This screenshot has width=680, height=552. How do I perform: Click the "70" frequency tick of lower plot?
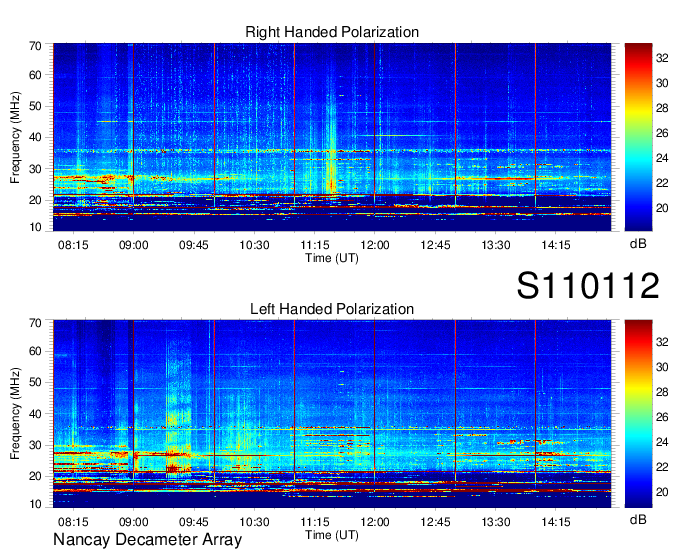[x=36, y=323]
